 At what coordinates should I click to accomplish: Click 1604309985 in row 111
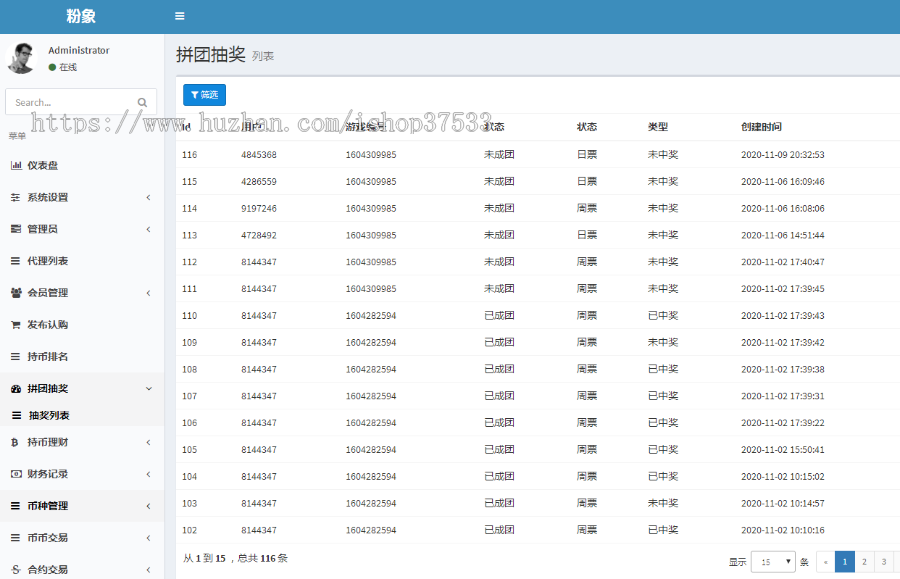[x=371, y=289]
